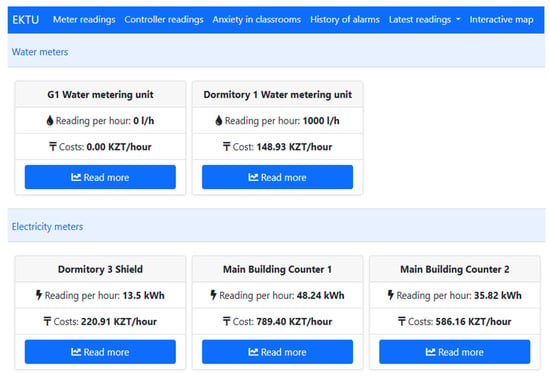
Task: Click the 789.40 KZT/hour cost value
Action: point(294,321)
